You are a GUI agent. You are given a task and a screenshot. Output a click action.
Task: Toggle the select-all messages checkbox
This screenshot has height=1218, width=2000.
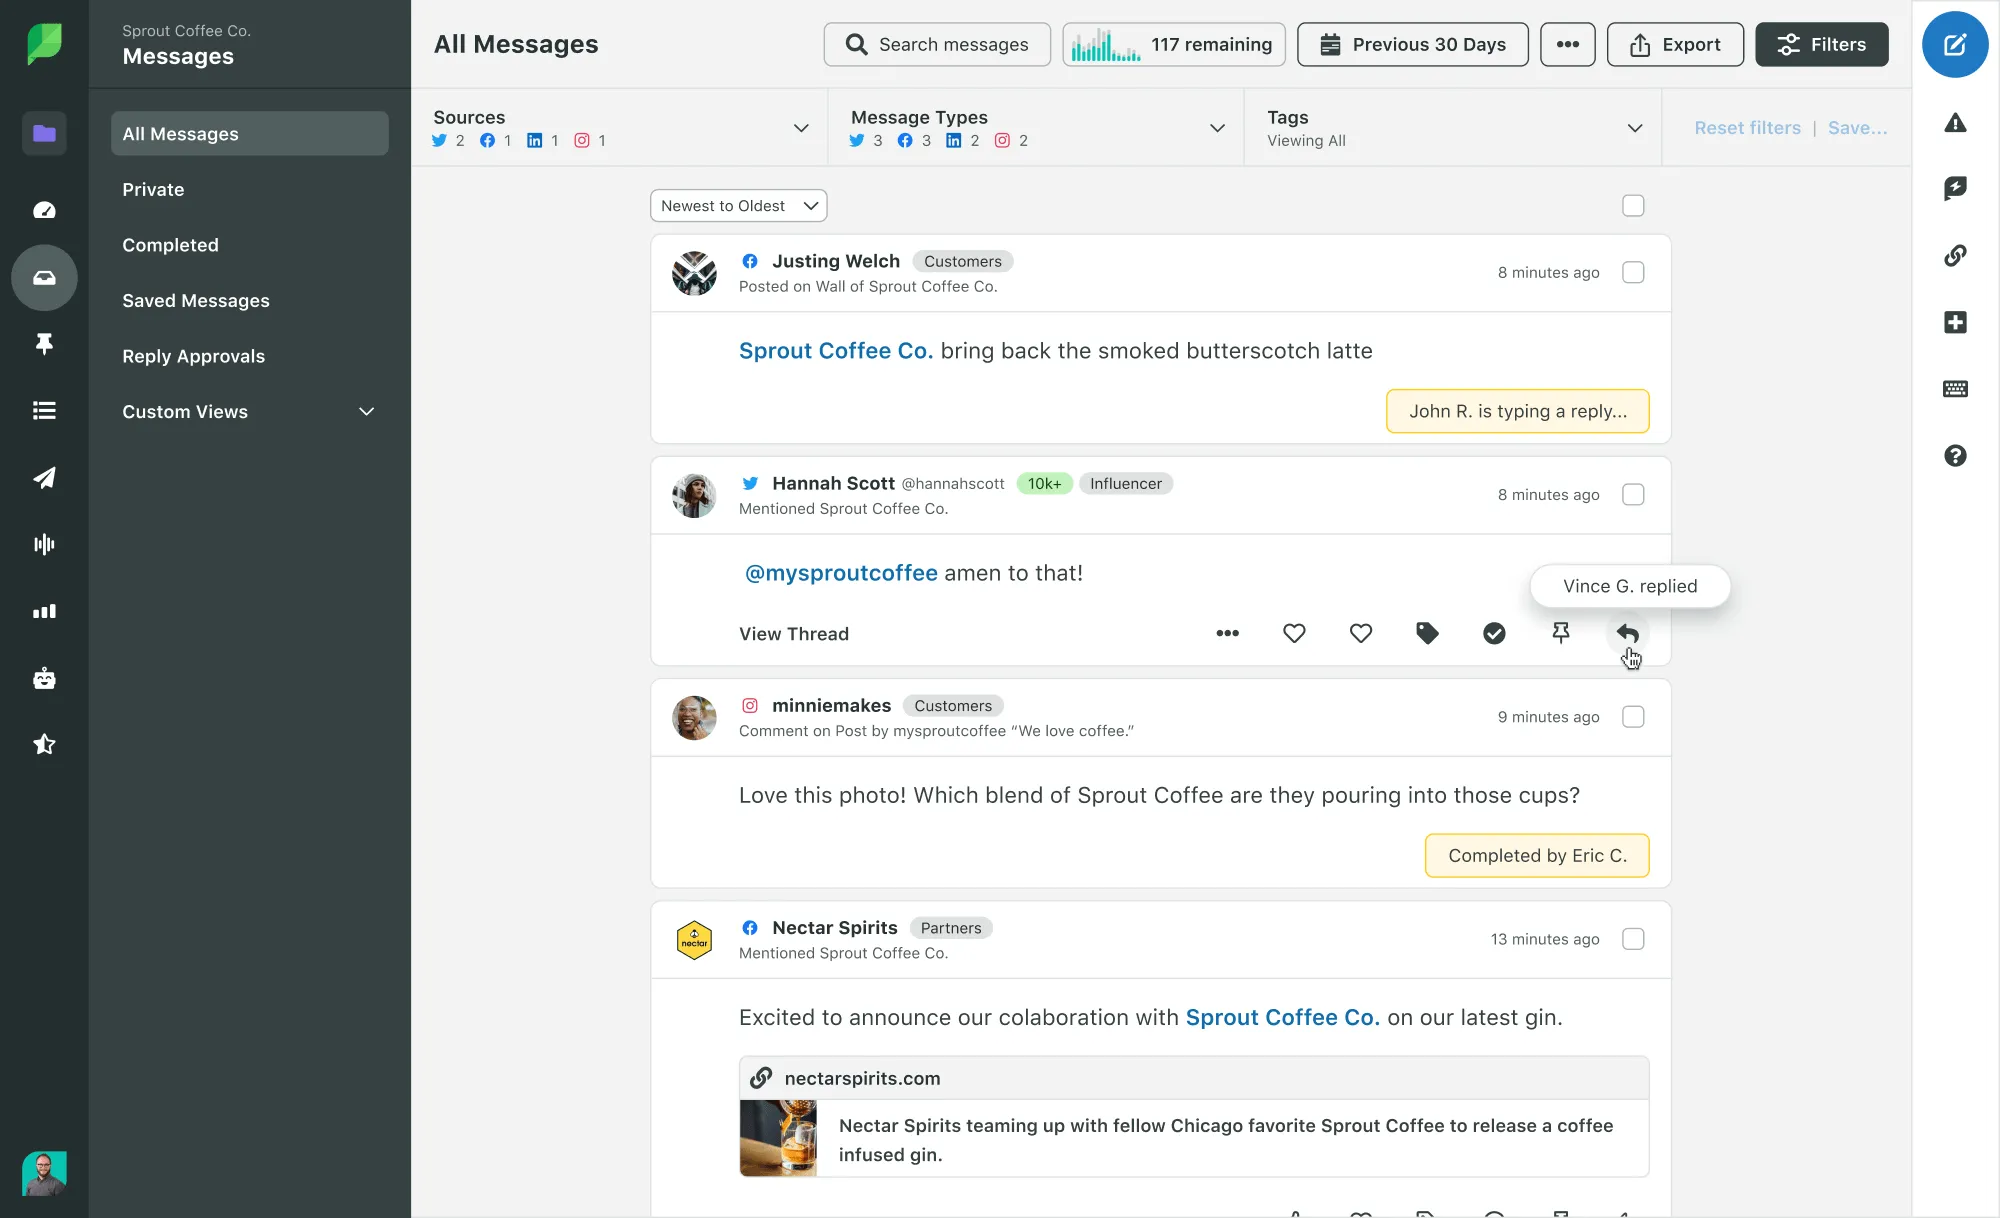pyautogui.click(x=1633, y=205)
